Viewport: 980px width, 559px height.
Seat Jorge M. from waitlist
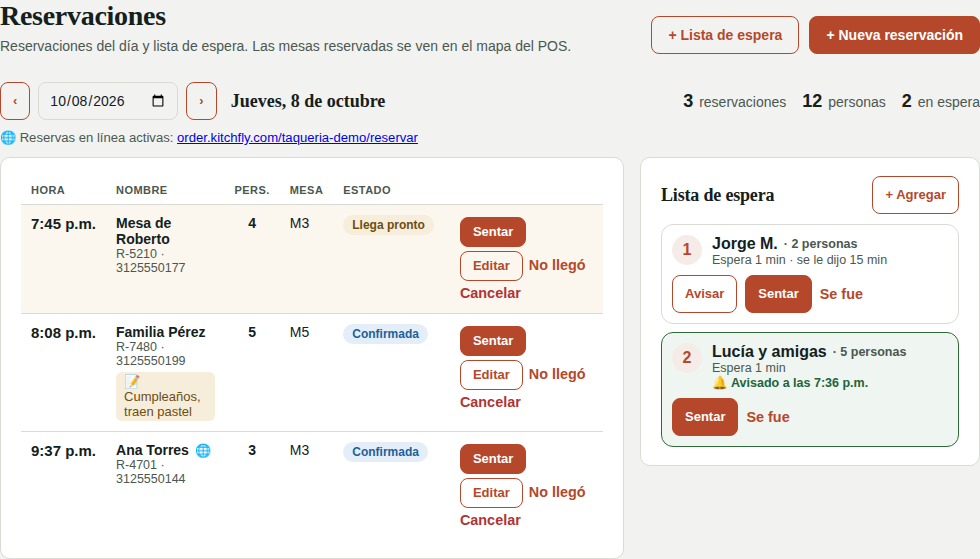tap(778, 294)
